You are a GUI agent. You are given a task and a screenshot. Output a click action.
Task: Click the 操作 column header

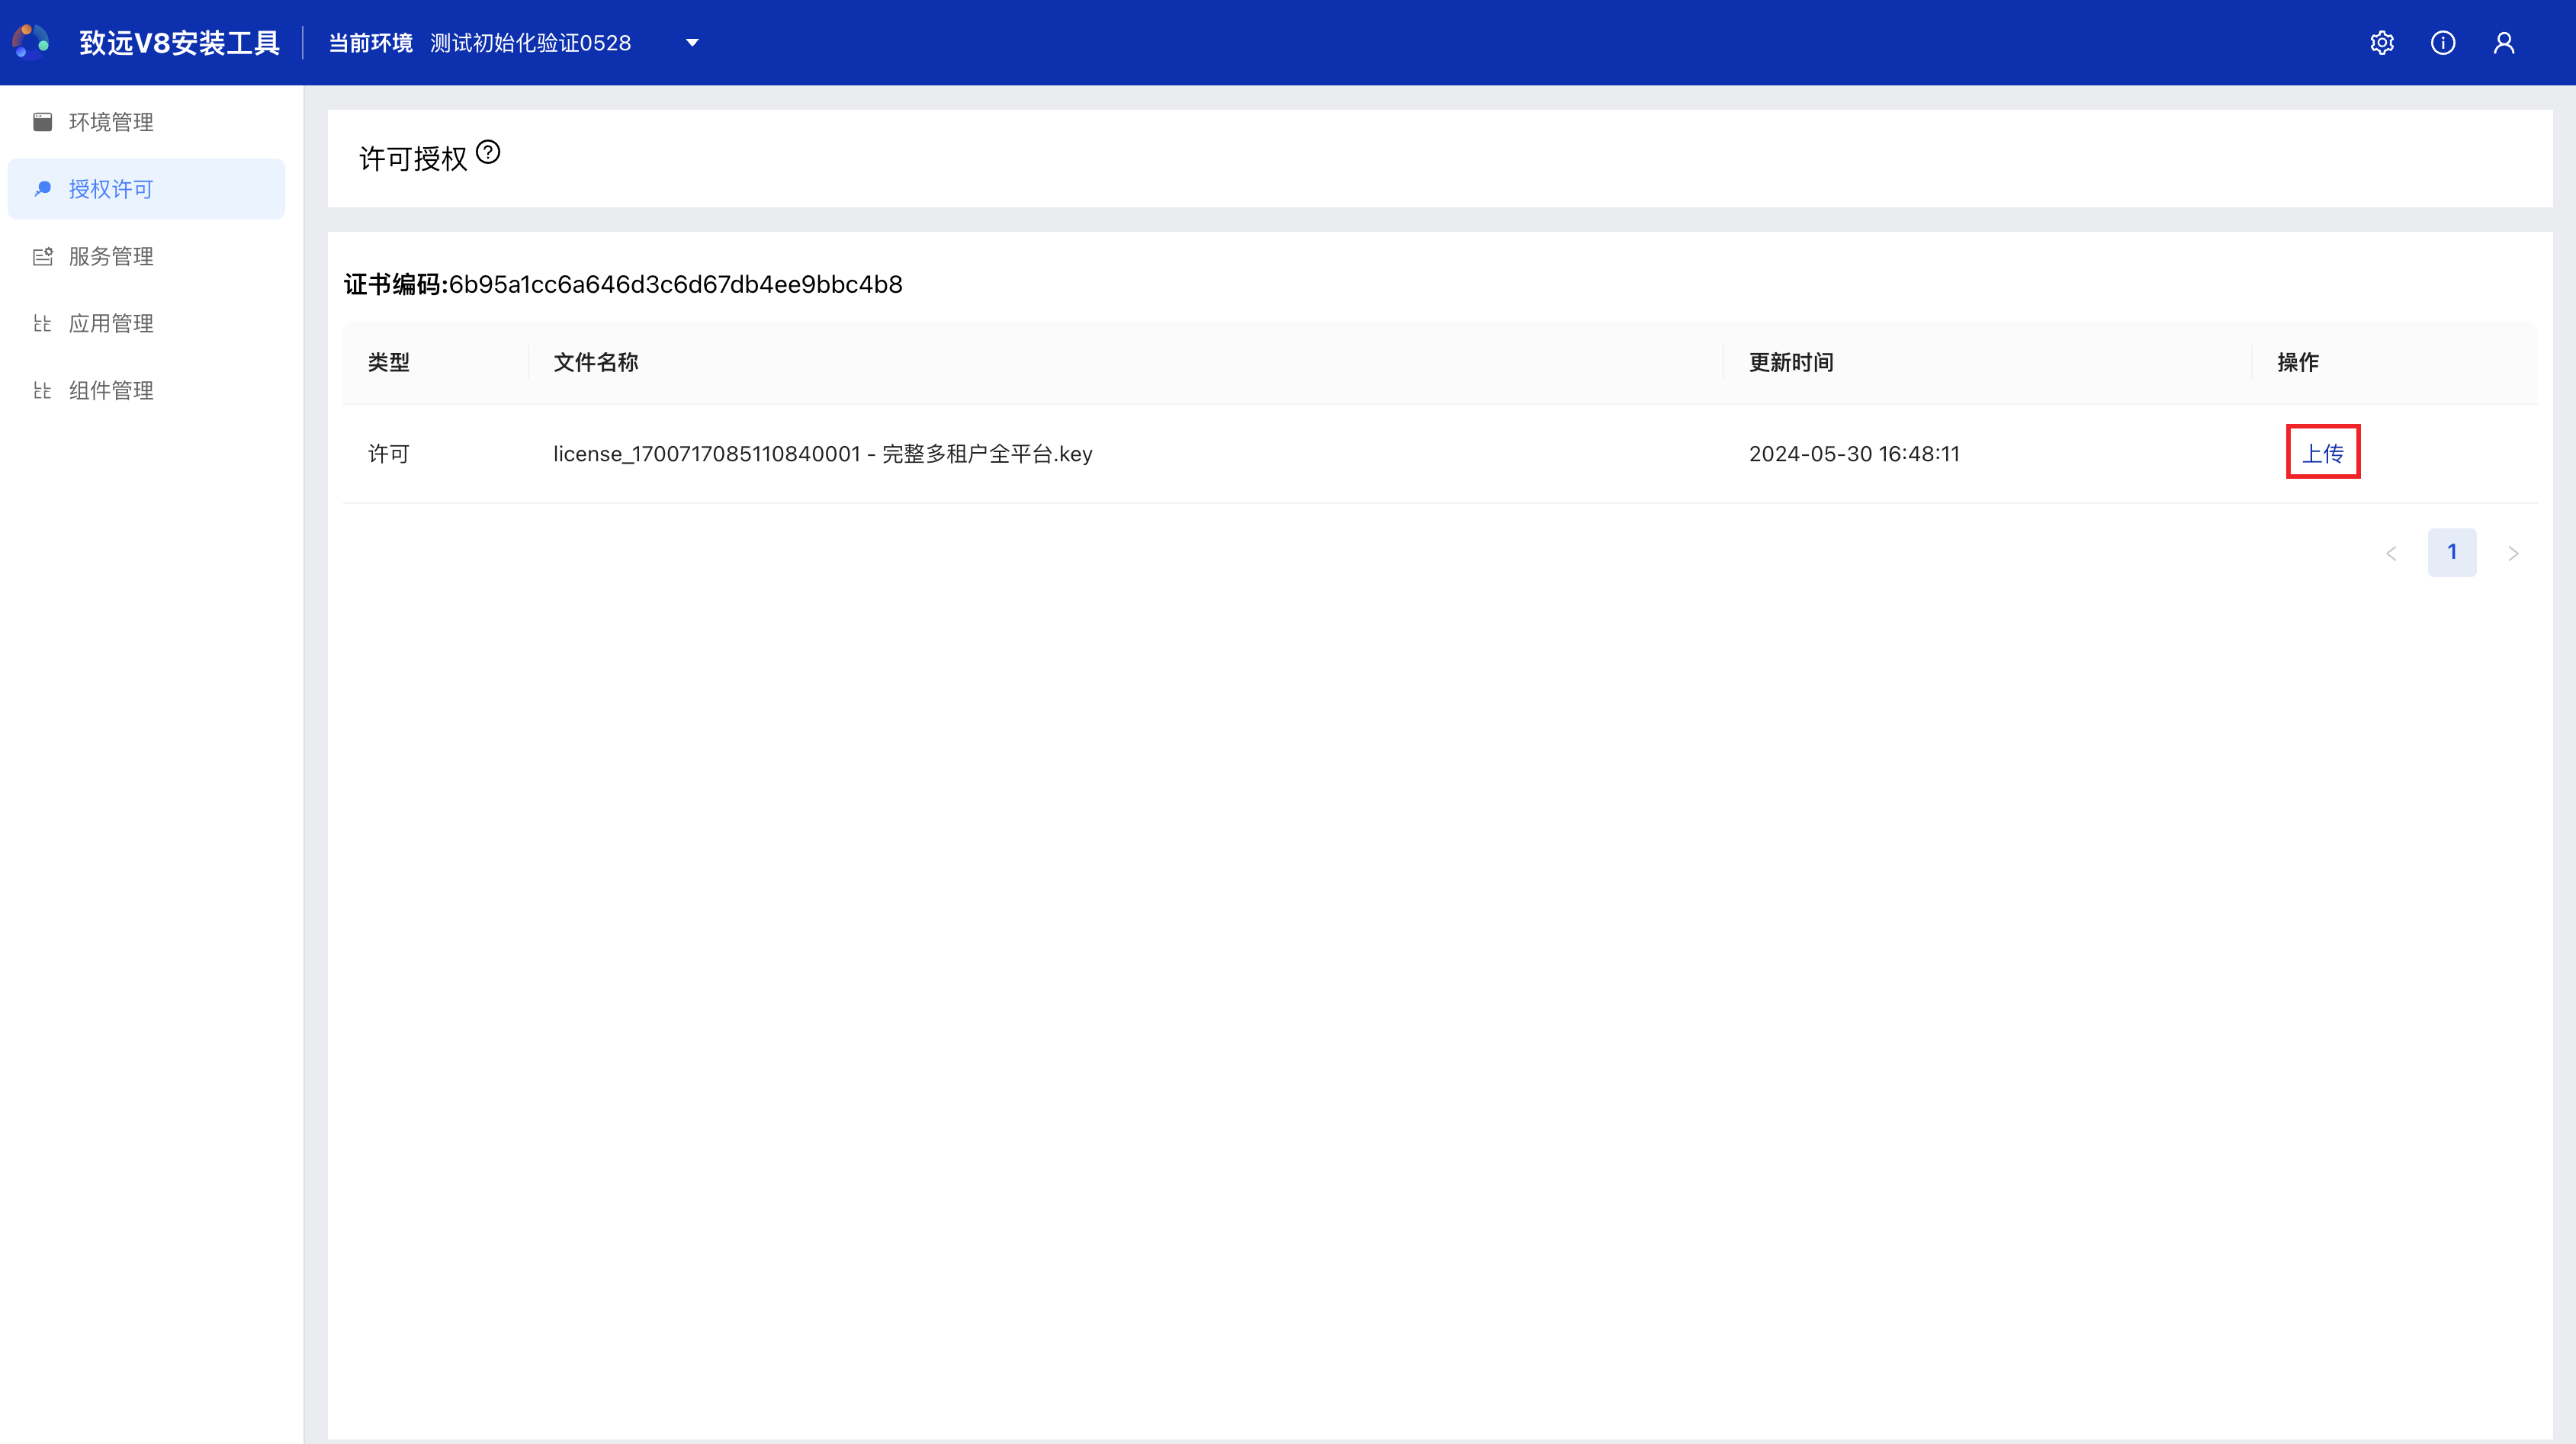pyautogui.click(x=2298, y=362)
